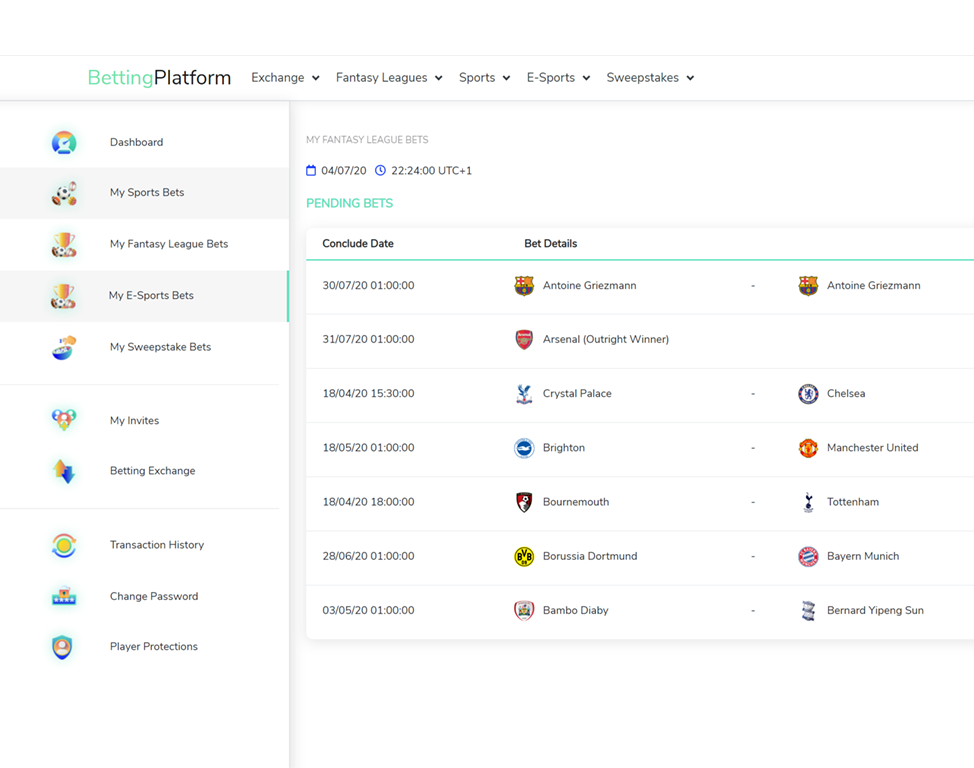
Task: Open the E-Sports menu item
Action: point(558,77)
